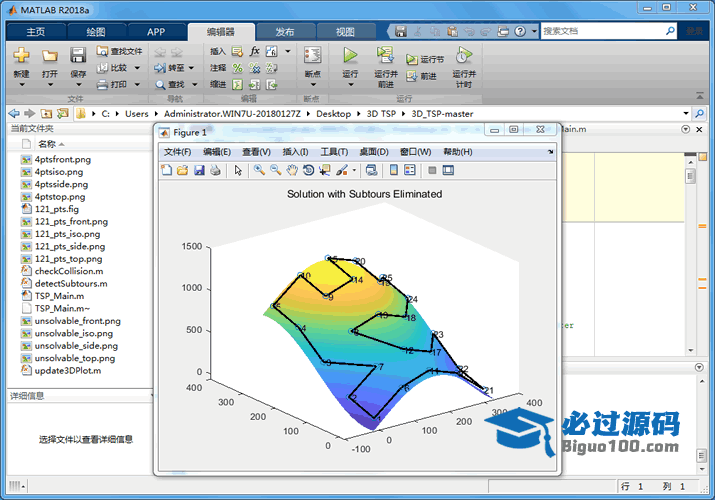This screenshot has width=715, height=500.
Task: Click the Open folder icon in ribbon
Action: pyautogui.click(x=50, y=55)
